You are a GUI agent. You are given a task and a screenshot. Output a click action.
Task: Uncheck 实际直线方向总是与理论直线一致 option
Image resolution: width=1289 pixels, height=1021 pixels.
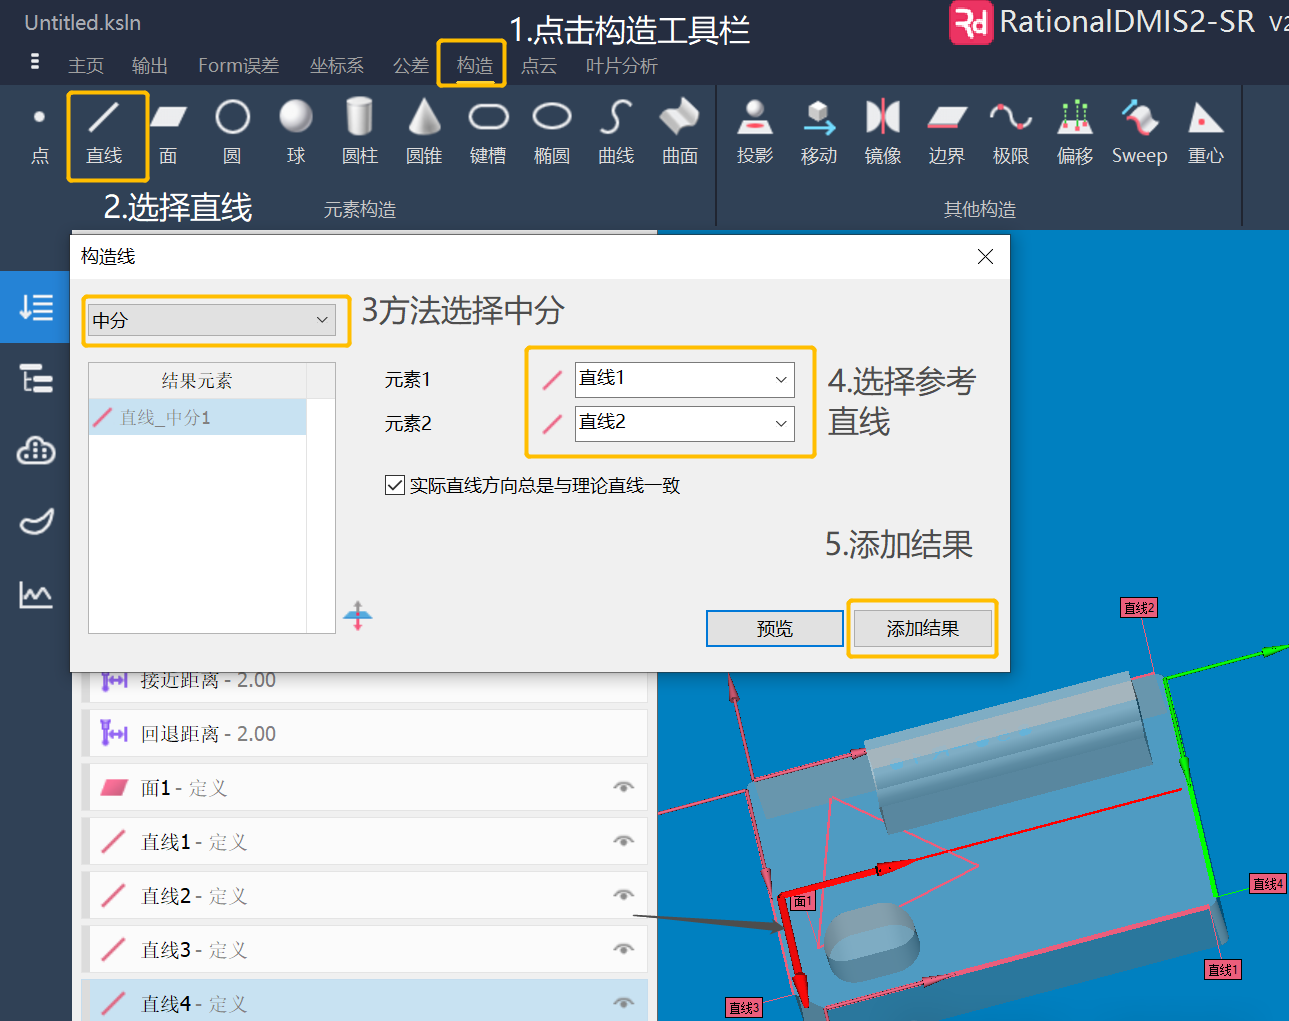coord(394,485)
